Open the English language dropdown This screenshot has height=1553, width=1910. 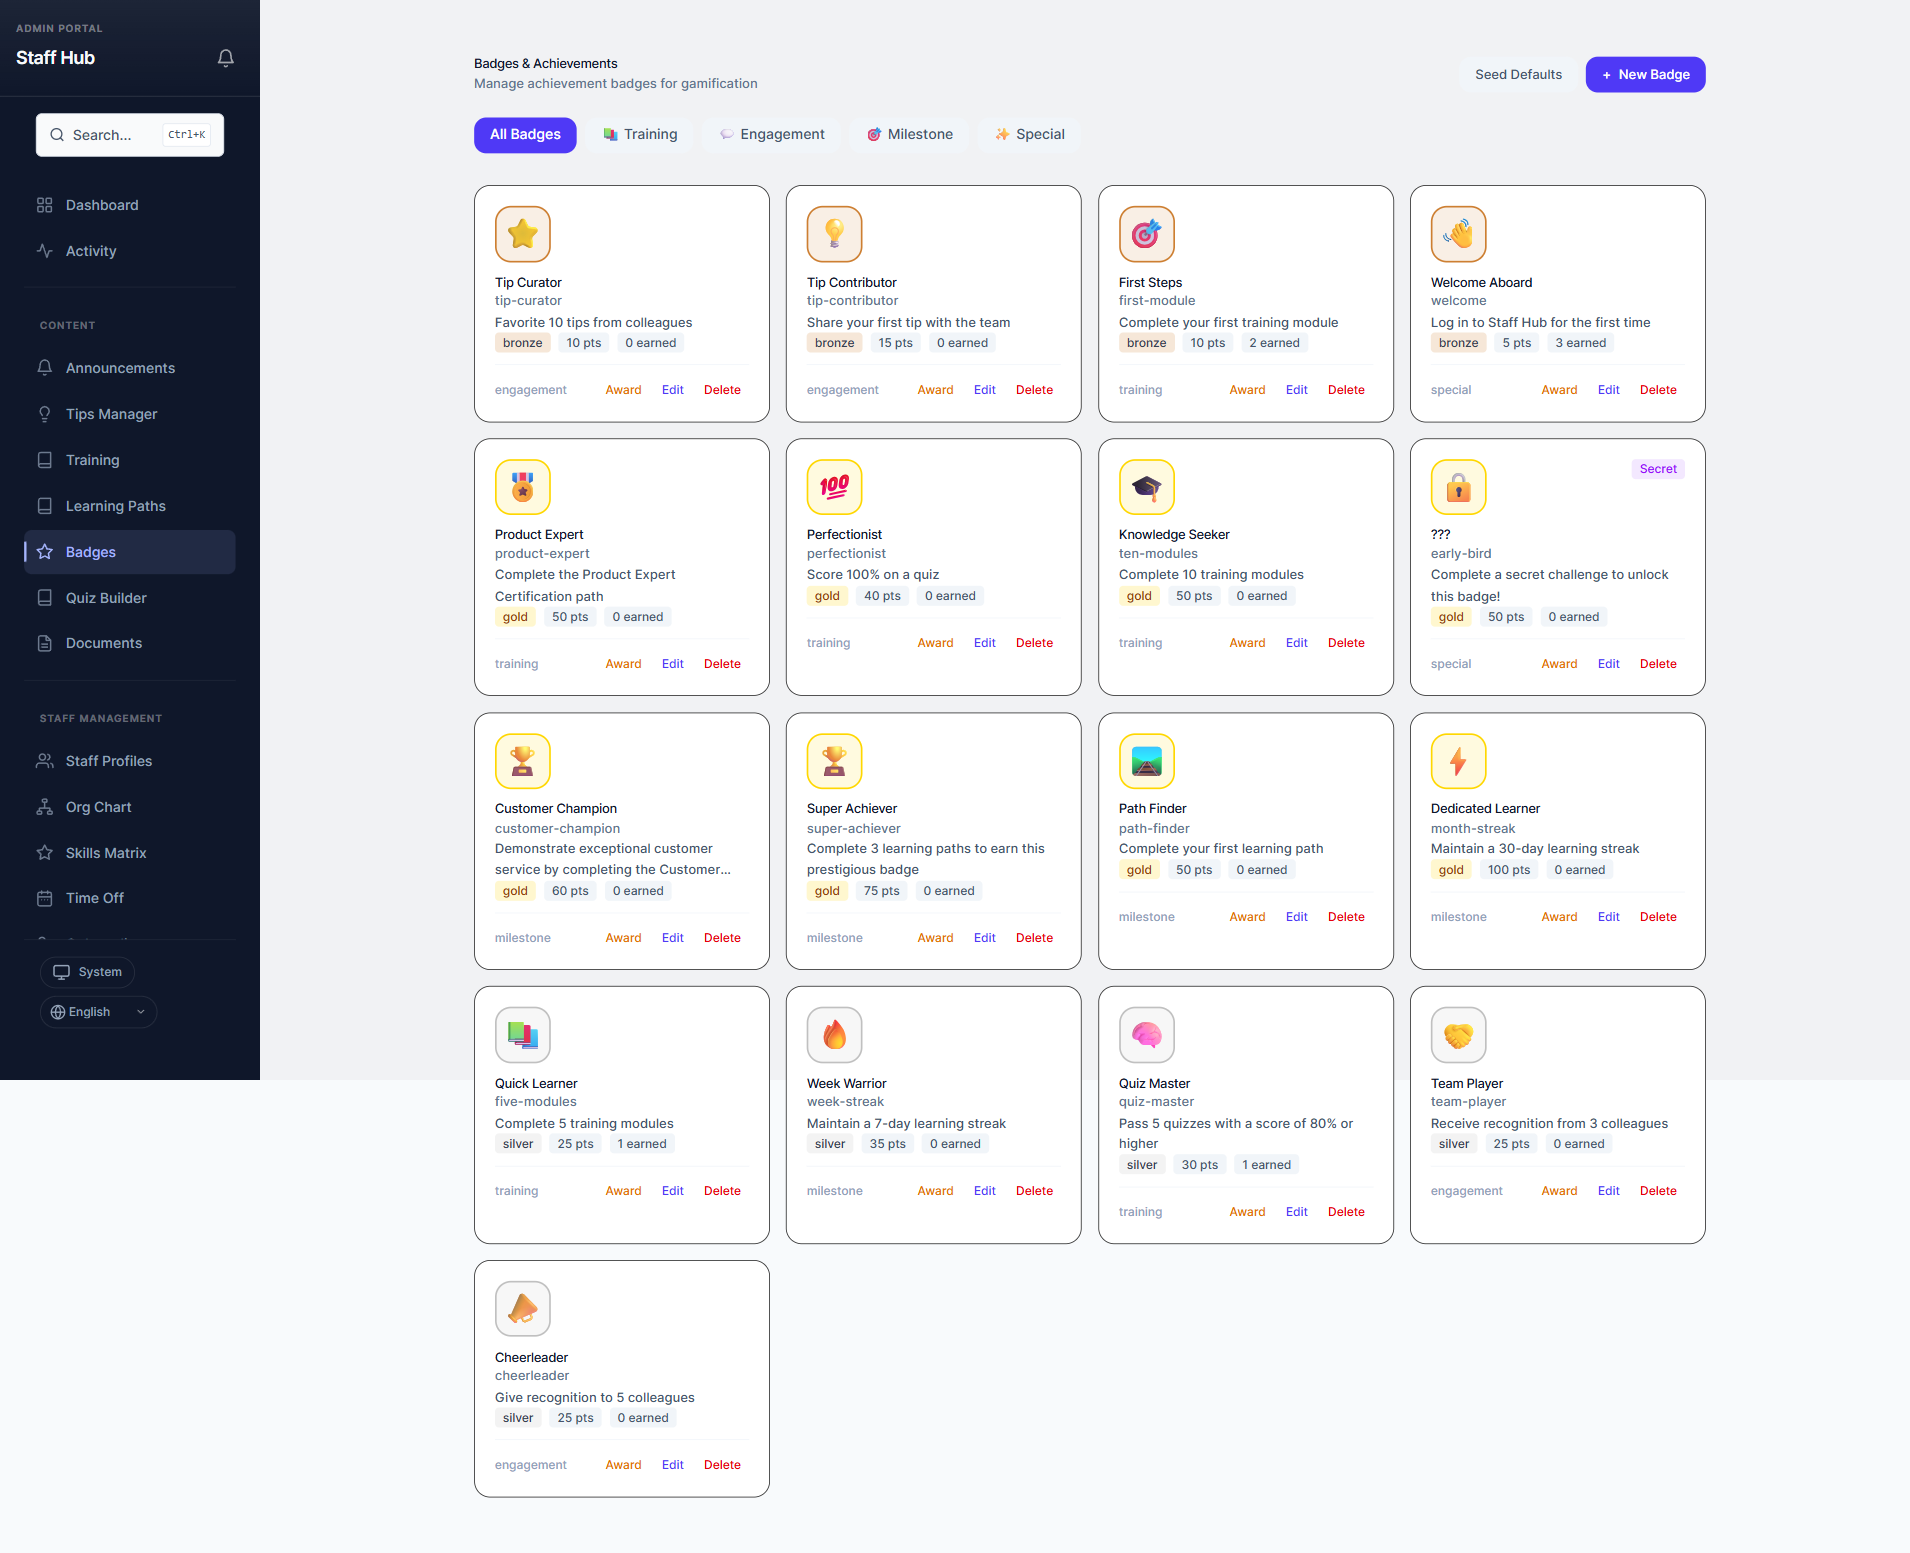(97, 1011)
